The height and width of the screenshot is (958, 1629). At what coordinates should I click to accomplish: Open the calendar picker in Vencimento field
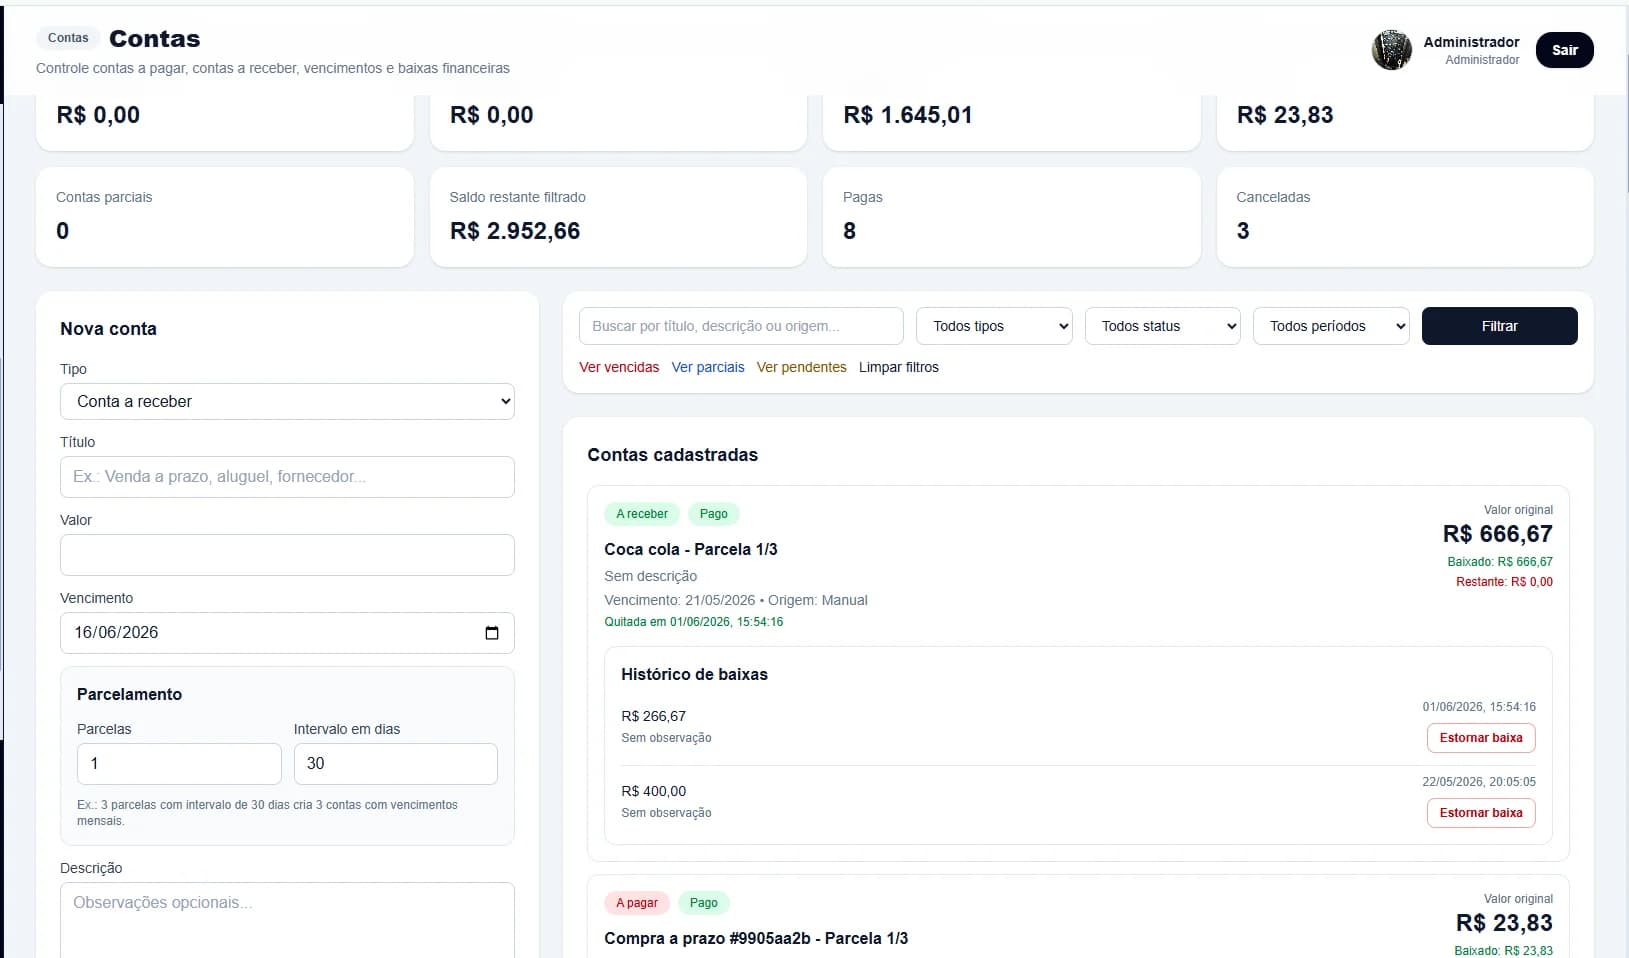[x=491, y=633]
